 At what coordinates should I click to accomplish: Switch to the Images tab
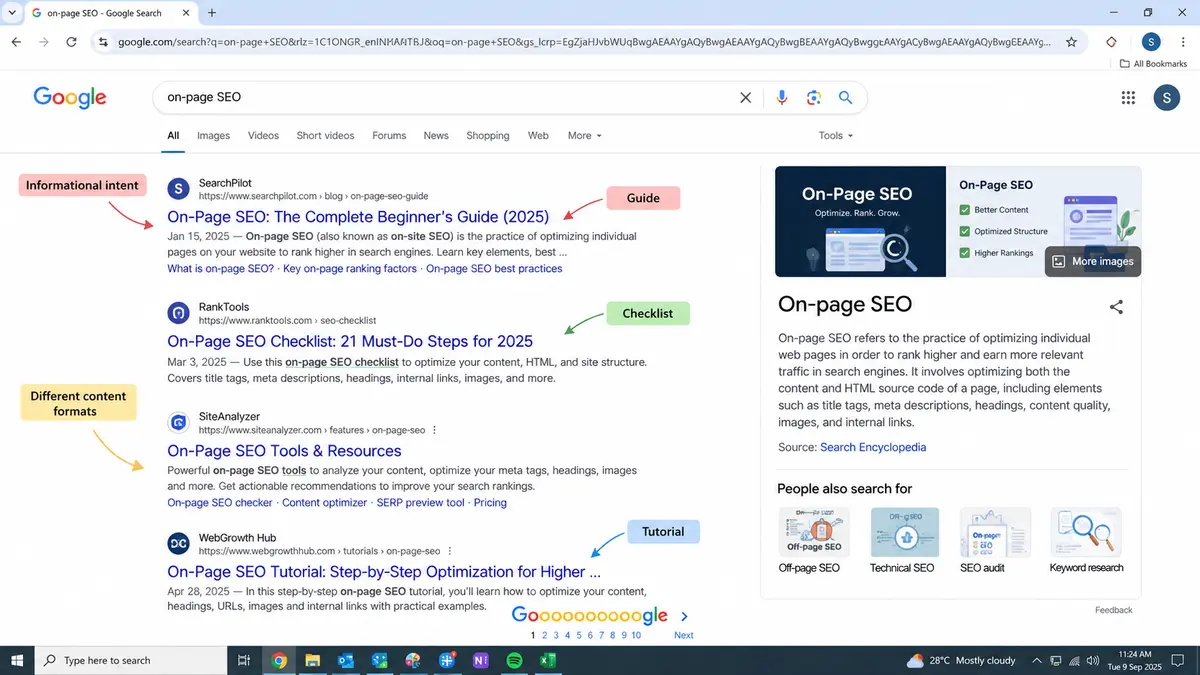(213, 135)
